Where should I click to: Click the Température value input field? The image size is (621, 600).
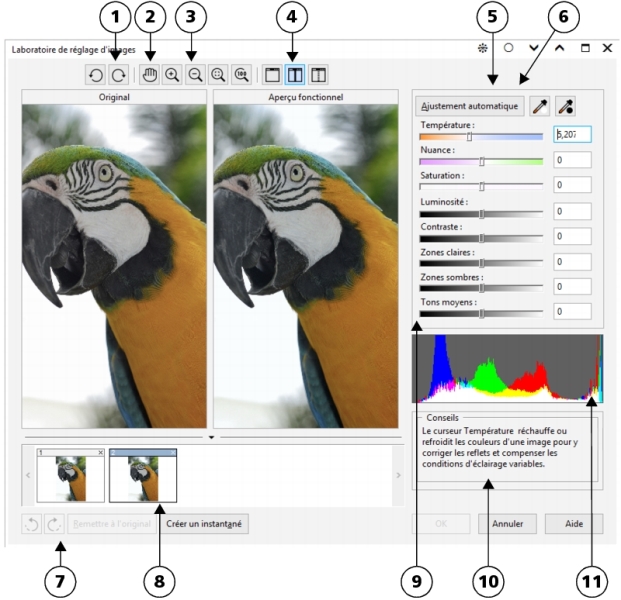[x=572, y=135]
